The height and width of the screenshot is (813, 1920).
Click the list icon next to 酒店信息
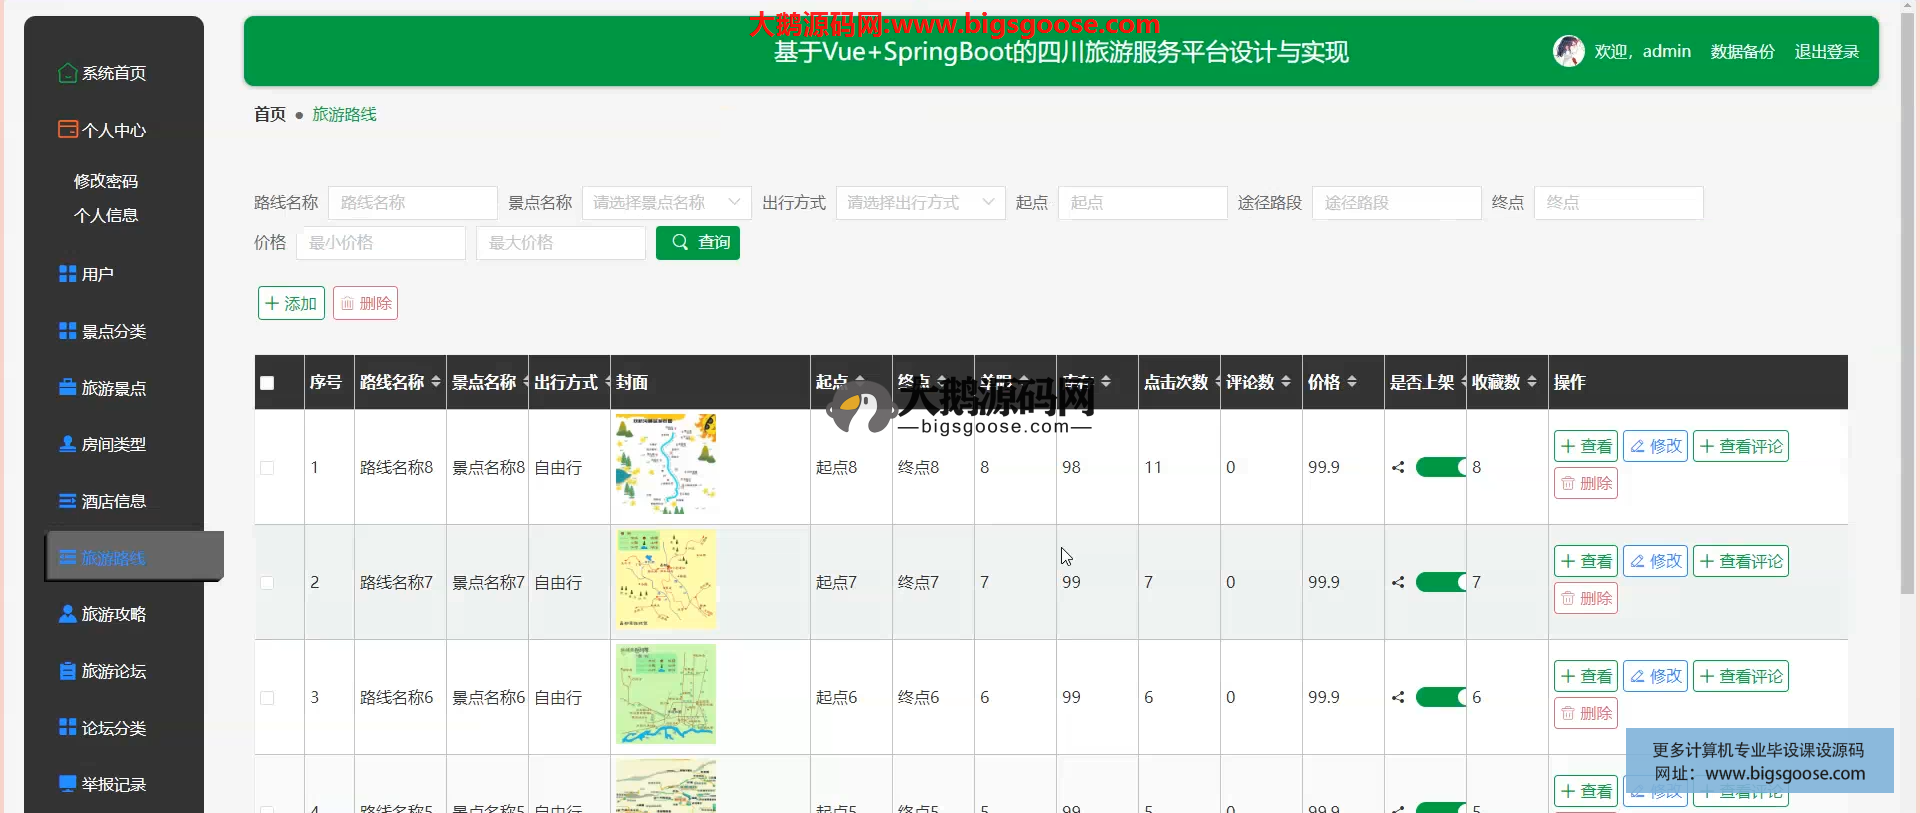(67, 501)
